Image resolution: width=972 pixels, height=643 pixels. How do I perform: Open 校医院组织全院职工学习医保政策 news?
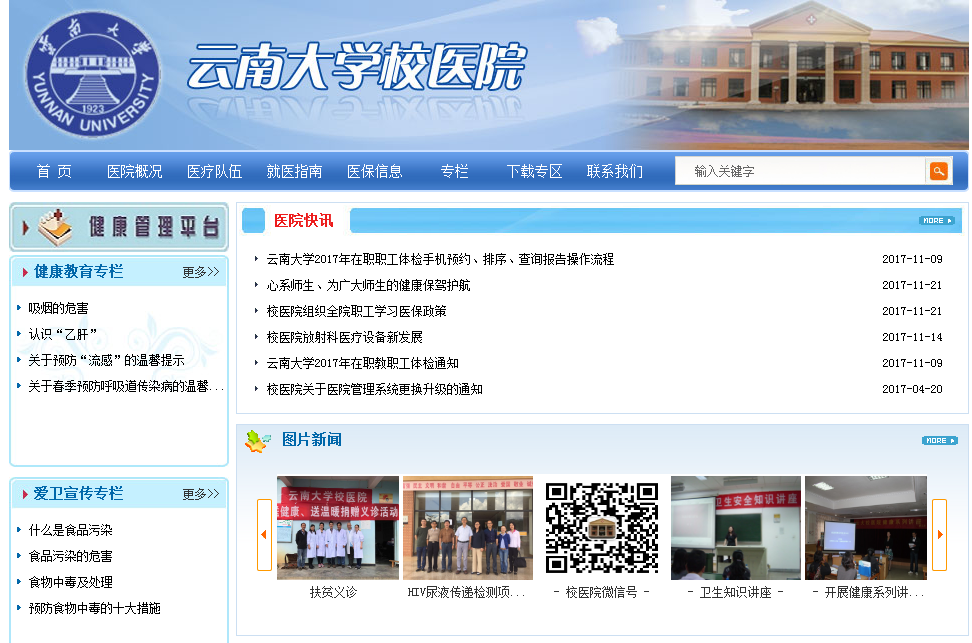[x=356, y=311]
